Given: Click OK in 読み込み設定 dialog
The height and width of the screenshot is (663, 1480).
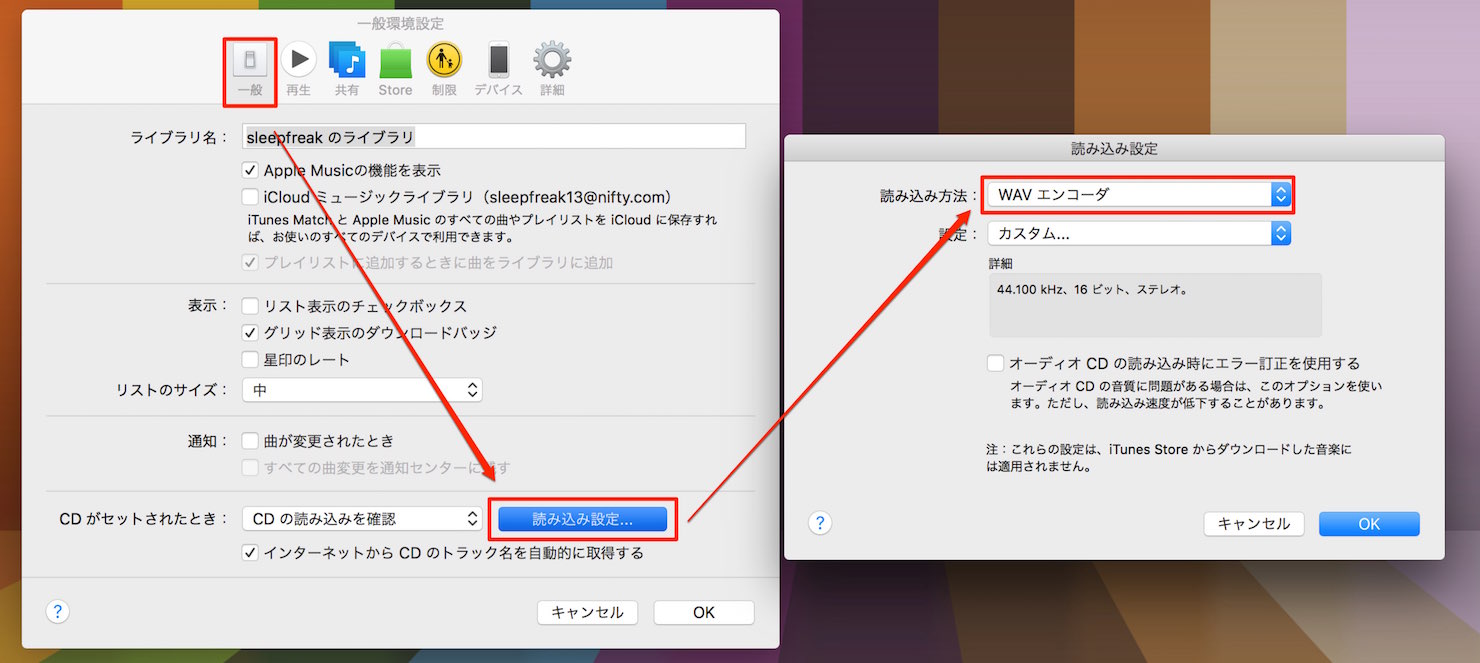Looking at the screenshot, I should tap(1369, 524).
